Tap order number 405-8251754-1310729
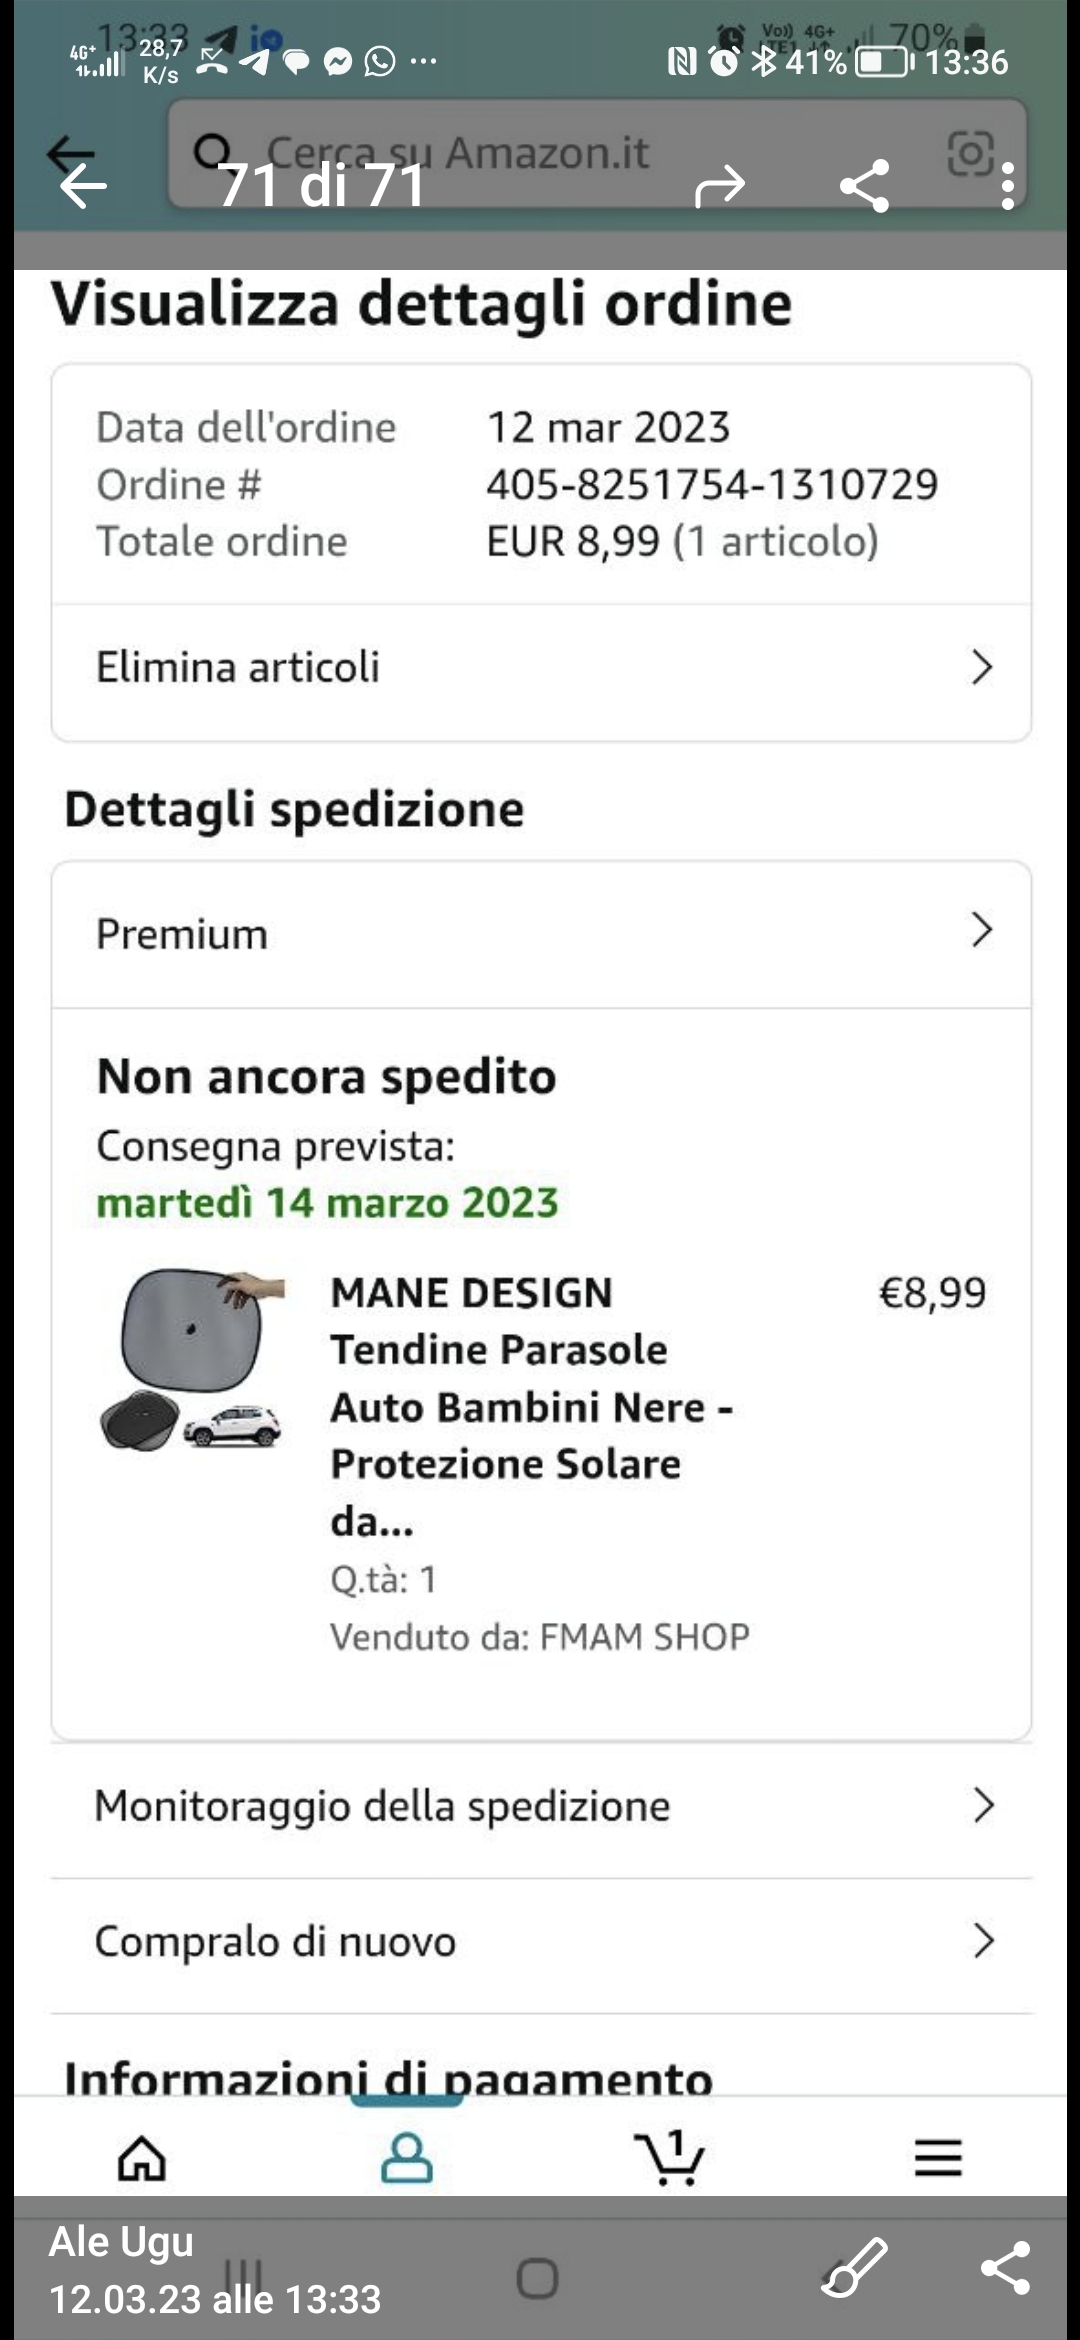1080x2340 pixels. (711, 485)
